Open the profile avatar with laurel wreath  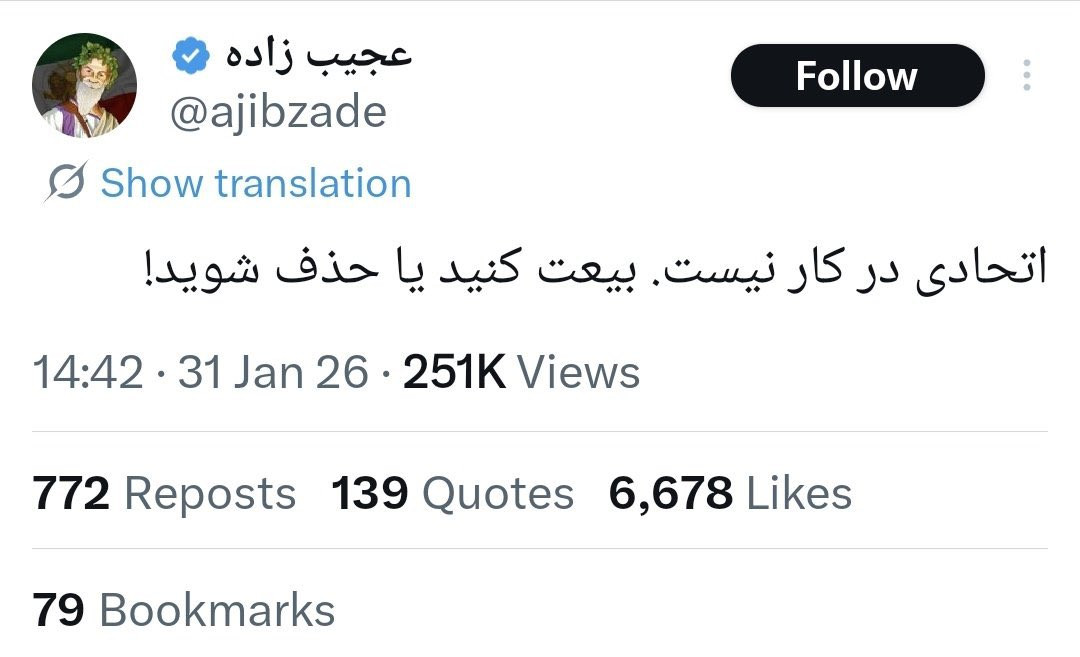(x=84, y=85)
